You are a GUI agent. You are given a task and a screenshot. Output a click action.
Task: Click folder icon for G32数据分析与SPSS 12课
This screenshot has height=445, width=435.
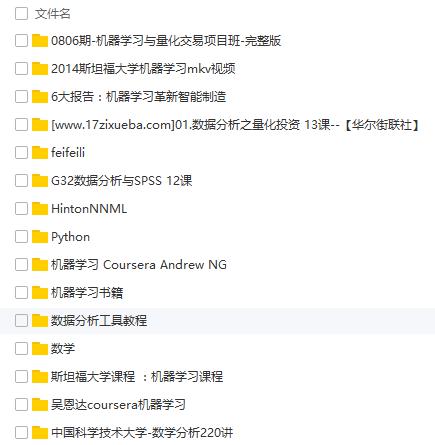40,181
